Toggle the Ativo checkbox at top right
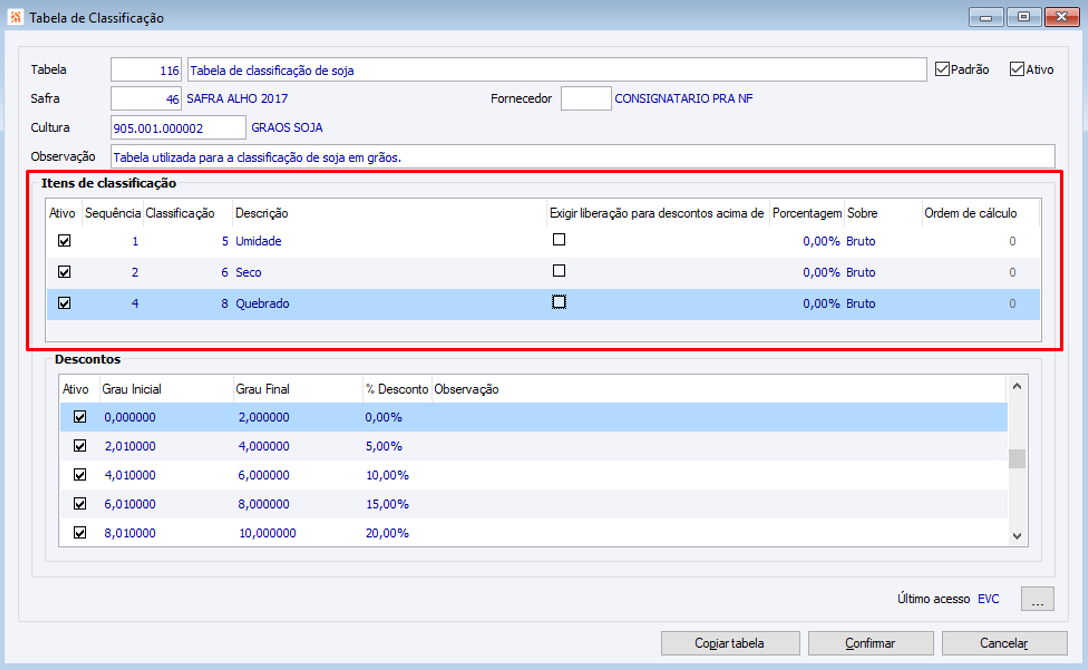The height and width of the screenshot is (670, 1088). pos(1017,69)
